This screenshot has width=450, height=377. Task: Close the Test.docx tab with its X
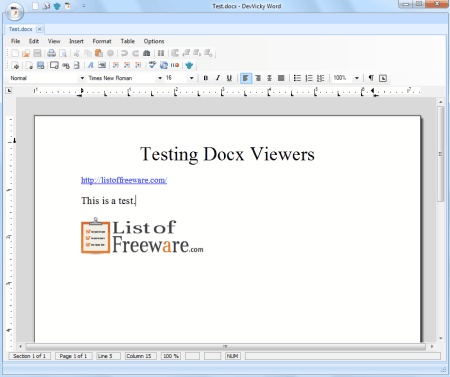click(39, 29)
